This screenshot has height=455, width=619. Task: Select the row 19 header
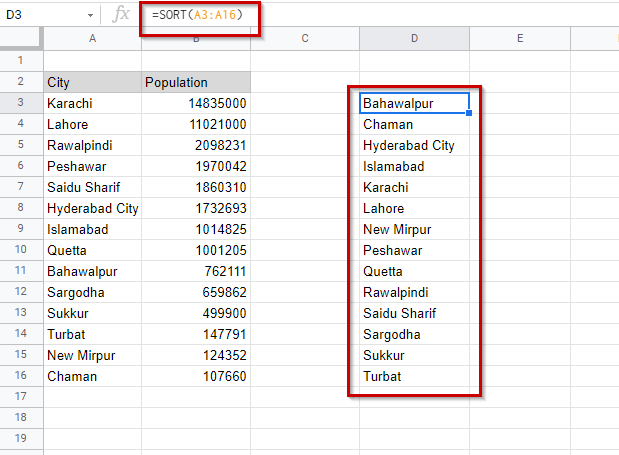pos(21,438)
